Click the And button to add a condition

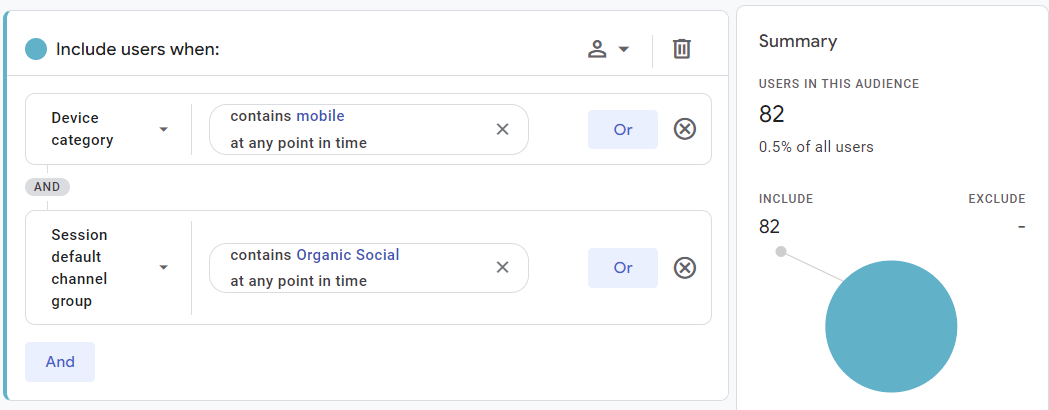(60, 362)
